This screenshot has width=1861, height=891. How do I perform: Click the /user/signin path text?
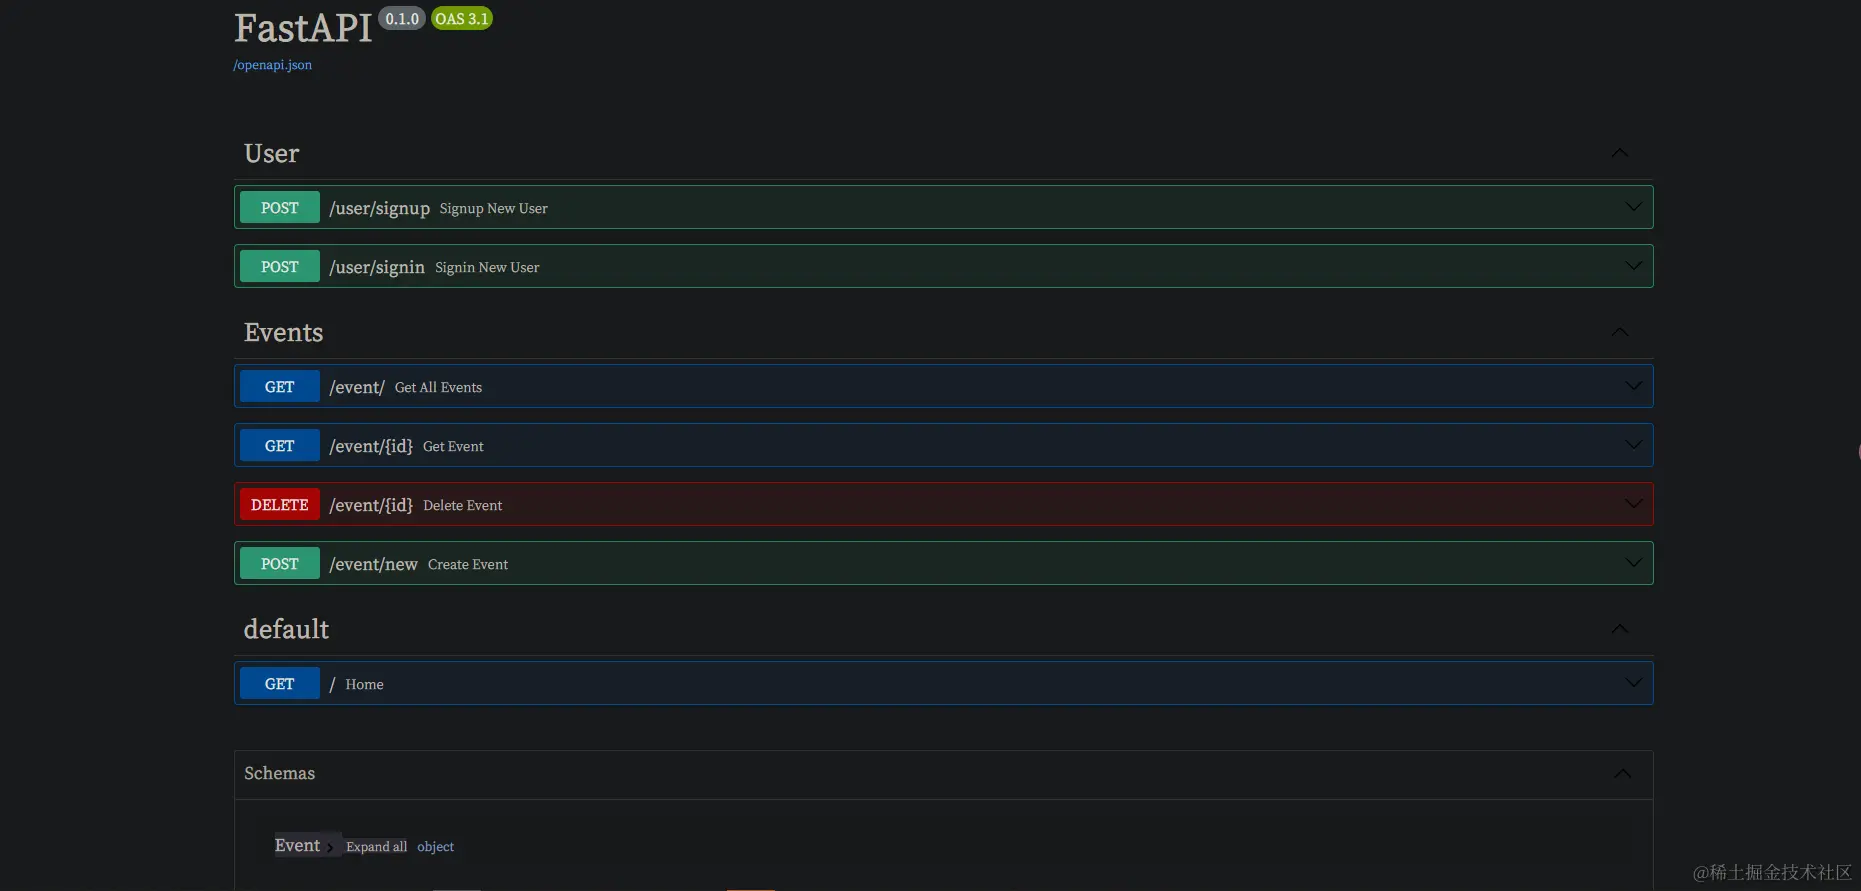(x=377, y=267)
